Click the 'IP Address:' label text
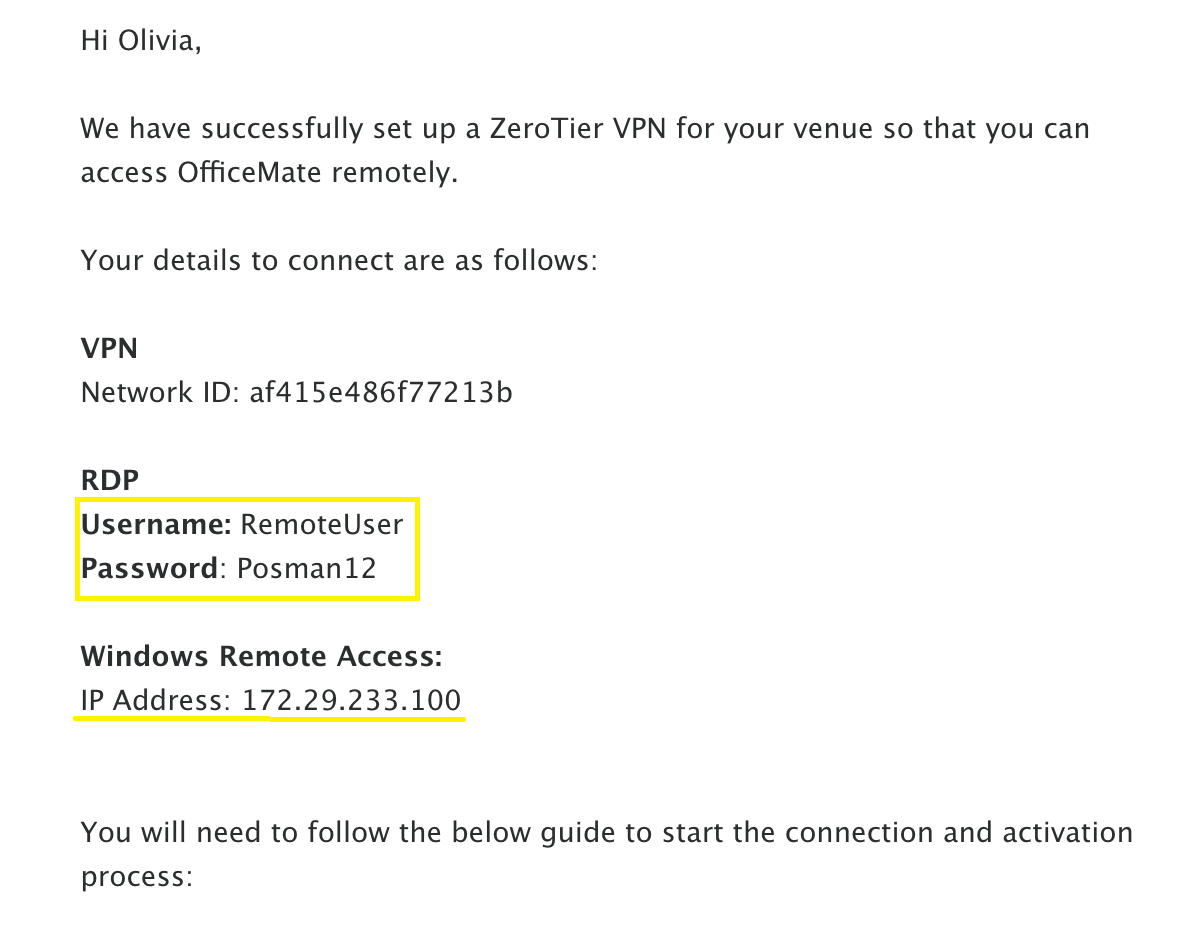Screen dimensions: 1202x940 [157, 700]
